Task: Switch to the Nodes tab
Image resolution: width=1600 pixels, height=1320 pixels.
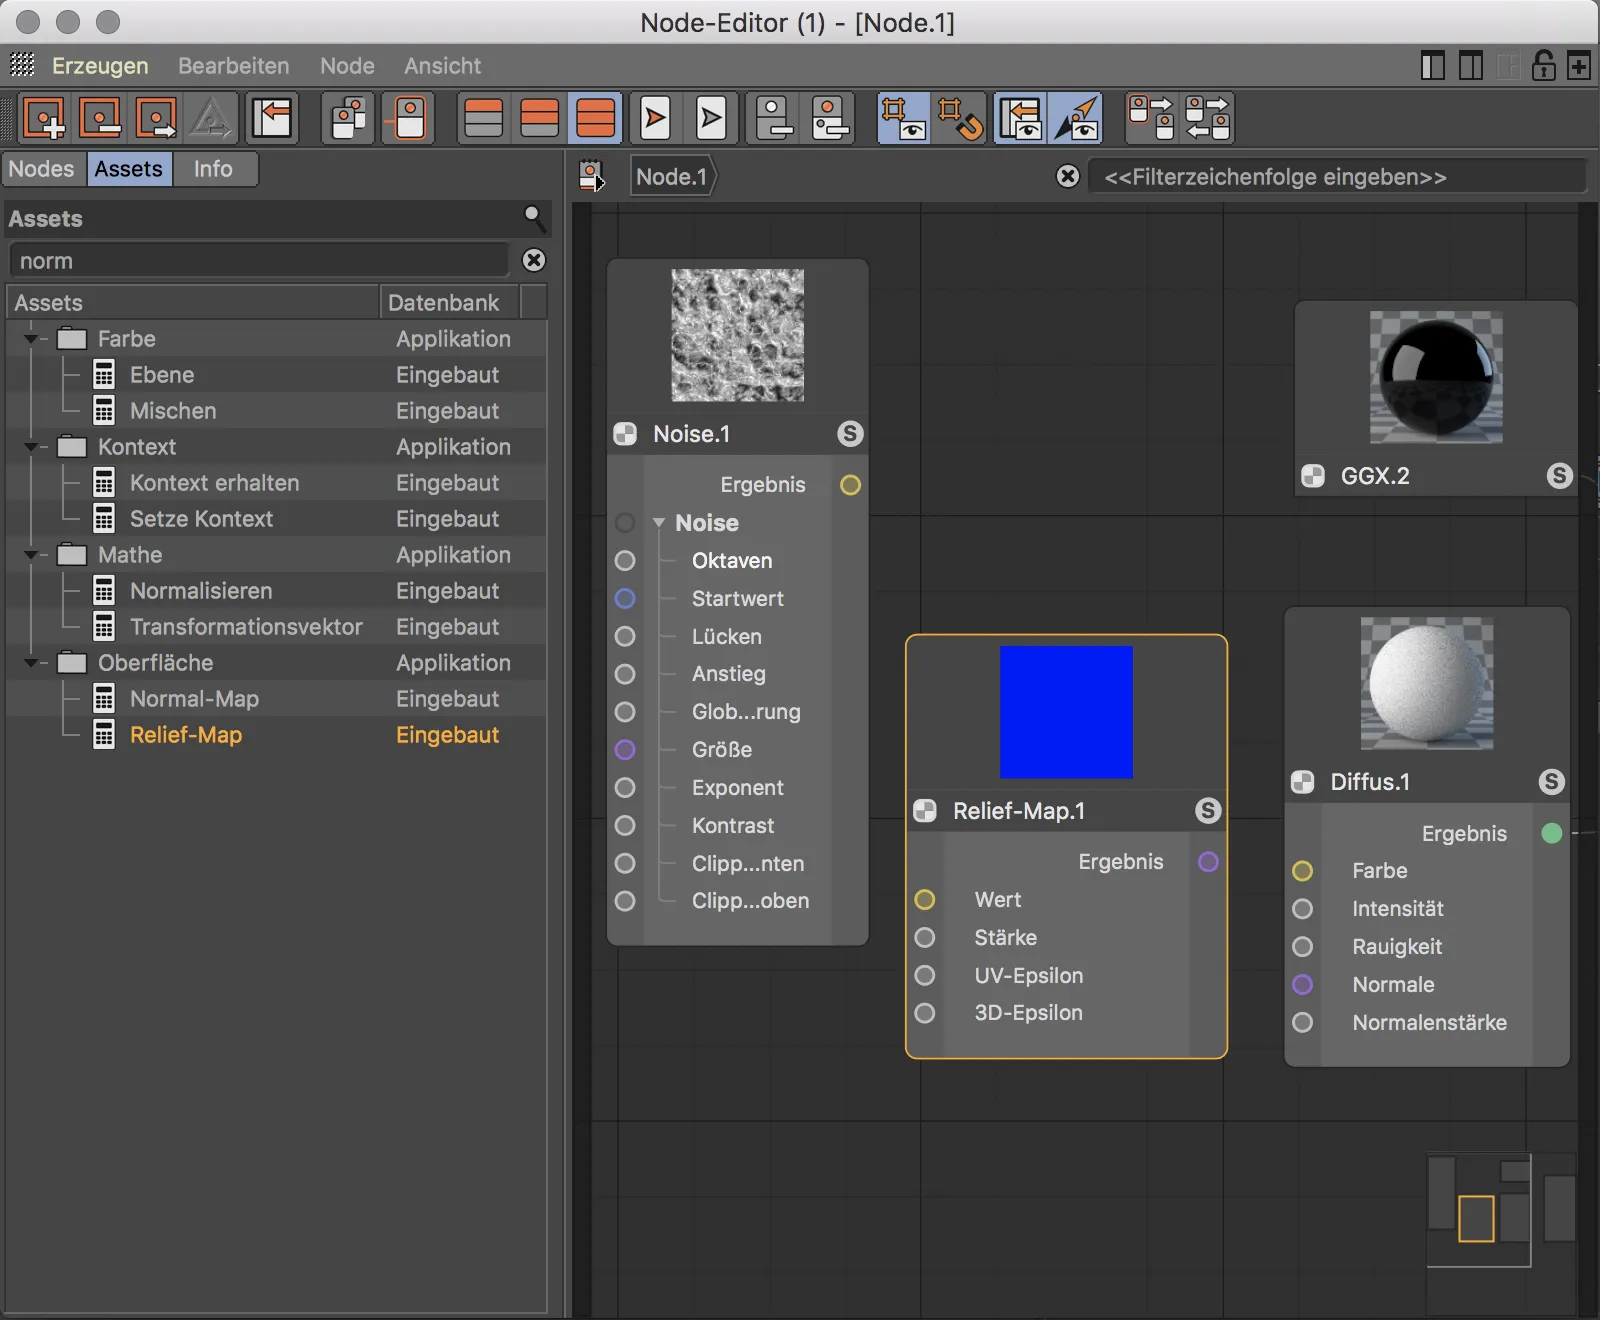Action: (x=42, y=169)
